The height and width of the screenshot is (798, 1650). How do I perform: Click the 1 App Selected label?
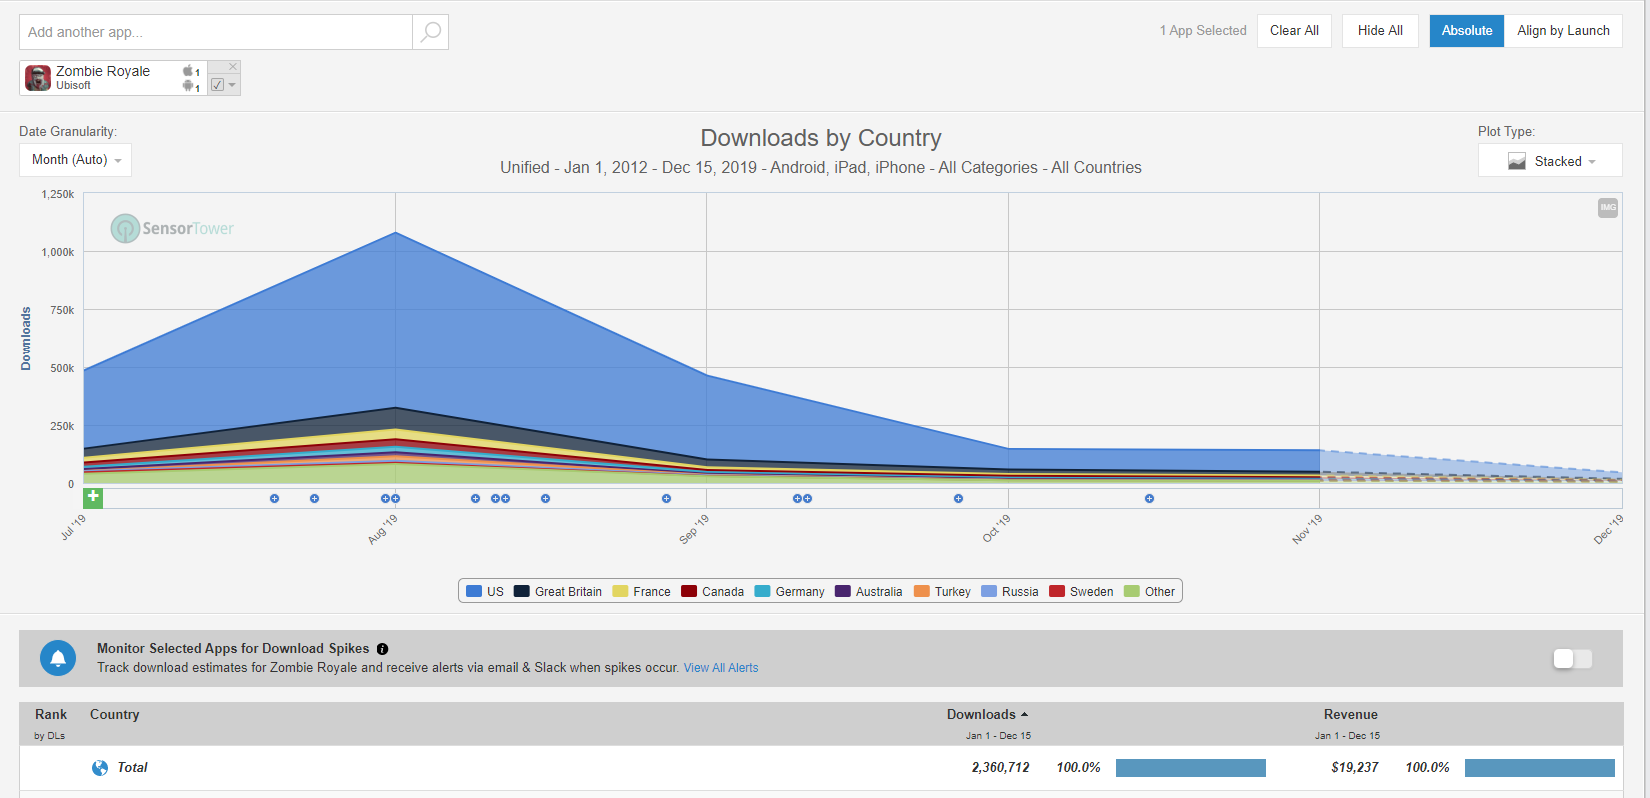point(1203,31)
